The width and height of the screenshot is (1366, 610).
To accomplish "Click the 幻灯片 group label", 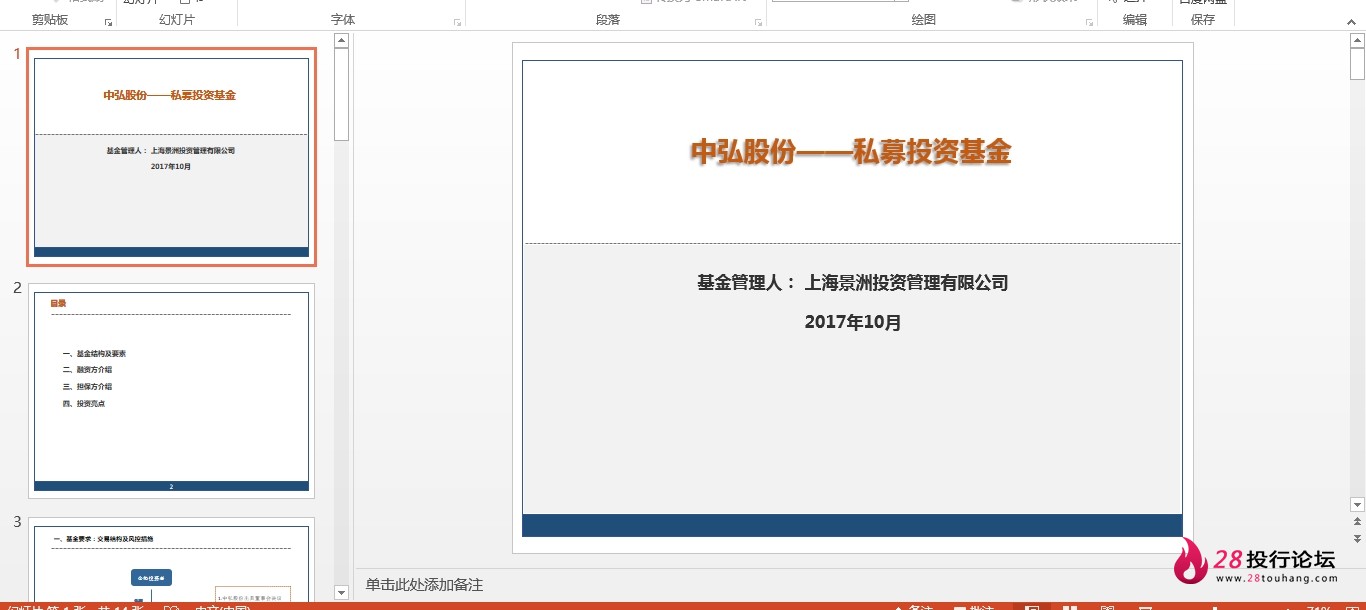I will (177, 20).
